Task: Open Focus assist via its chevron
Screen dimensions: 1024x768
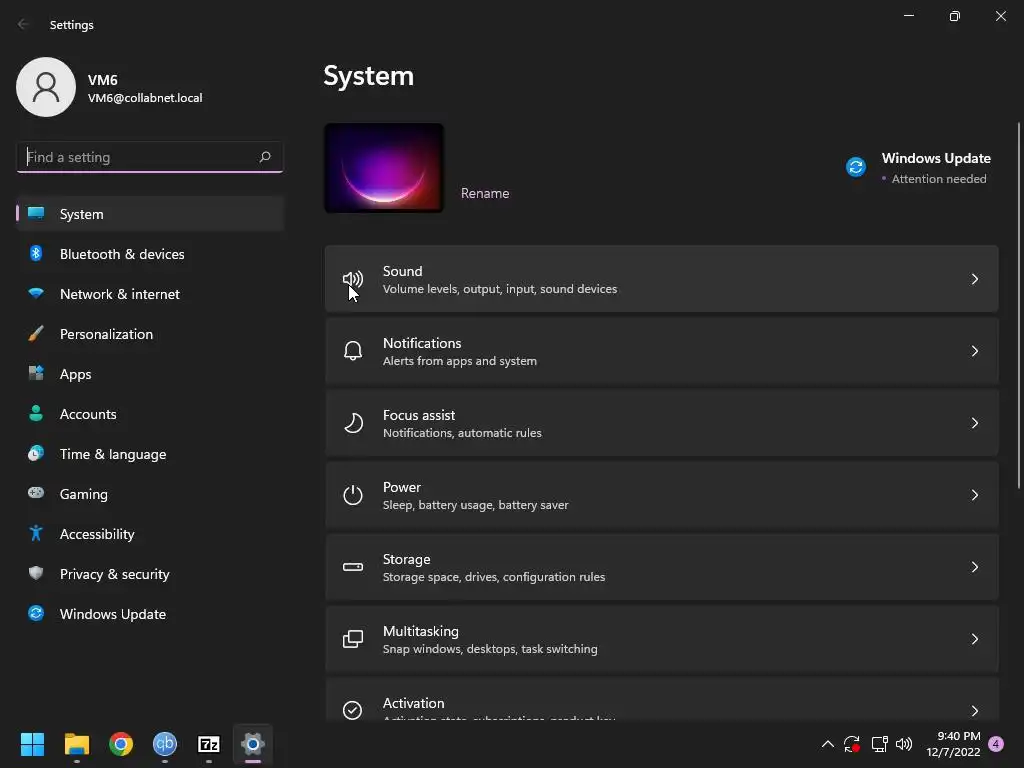Action: (974, 423)
